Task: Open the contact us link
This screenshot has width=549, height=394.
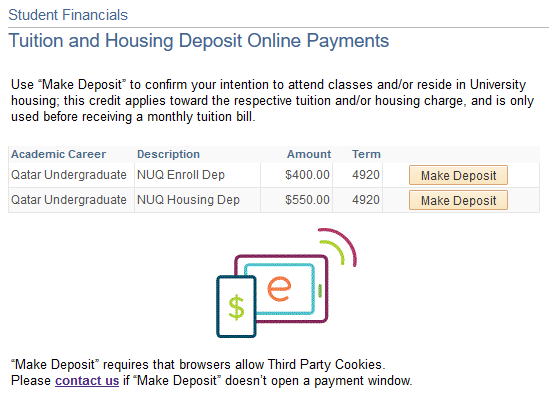Action: [87, 380]
